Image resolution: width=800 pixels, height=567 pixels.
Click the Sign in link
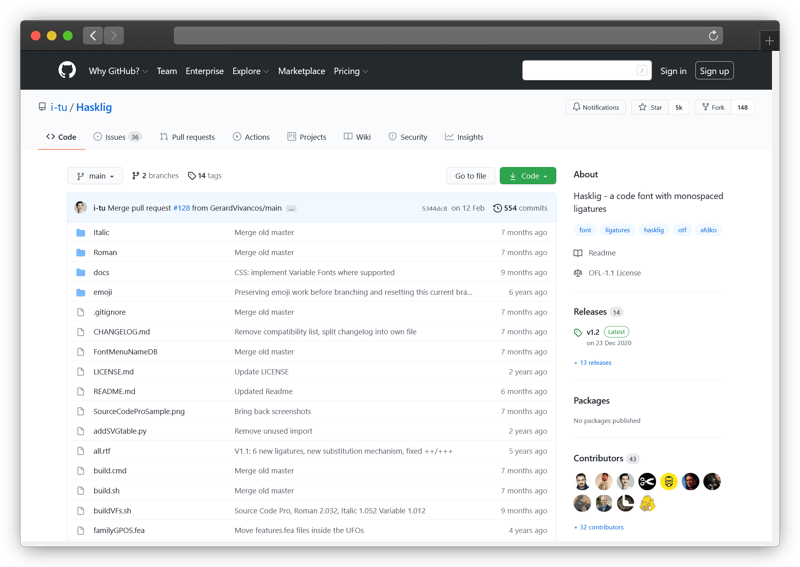(673, 71)
